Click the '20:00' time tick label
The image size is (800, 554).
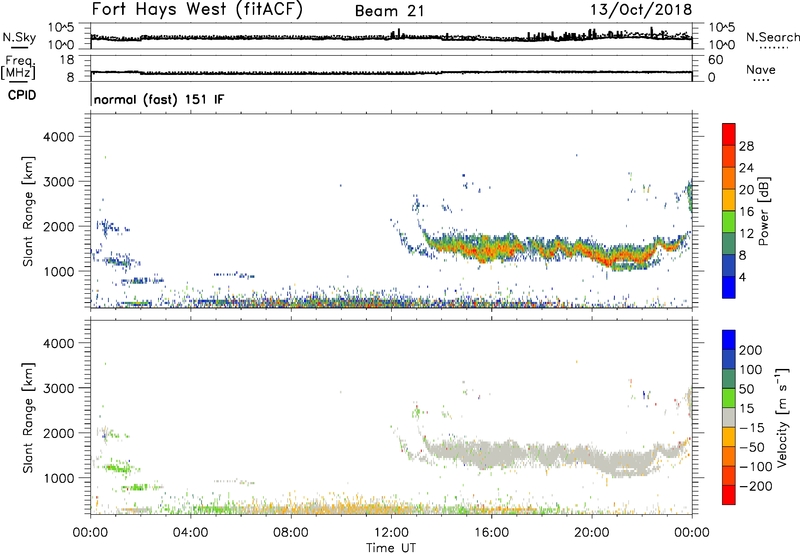tap(591, 533)
